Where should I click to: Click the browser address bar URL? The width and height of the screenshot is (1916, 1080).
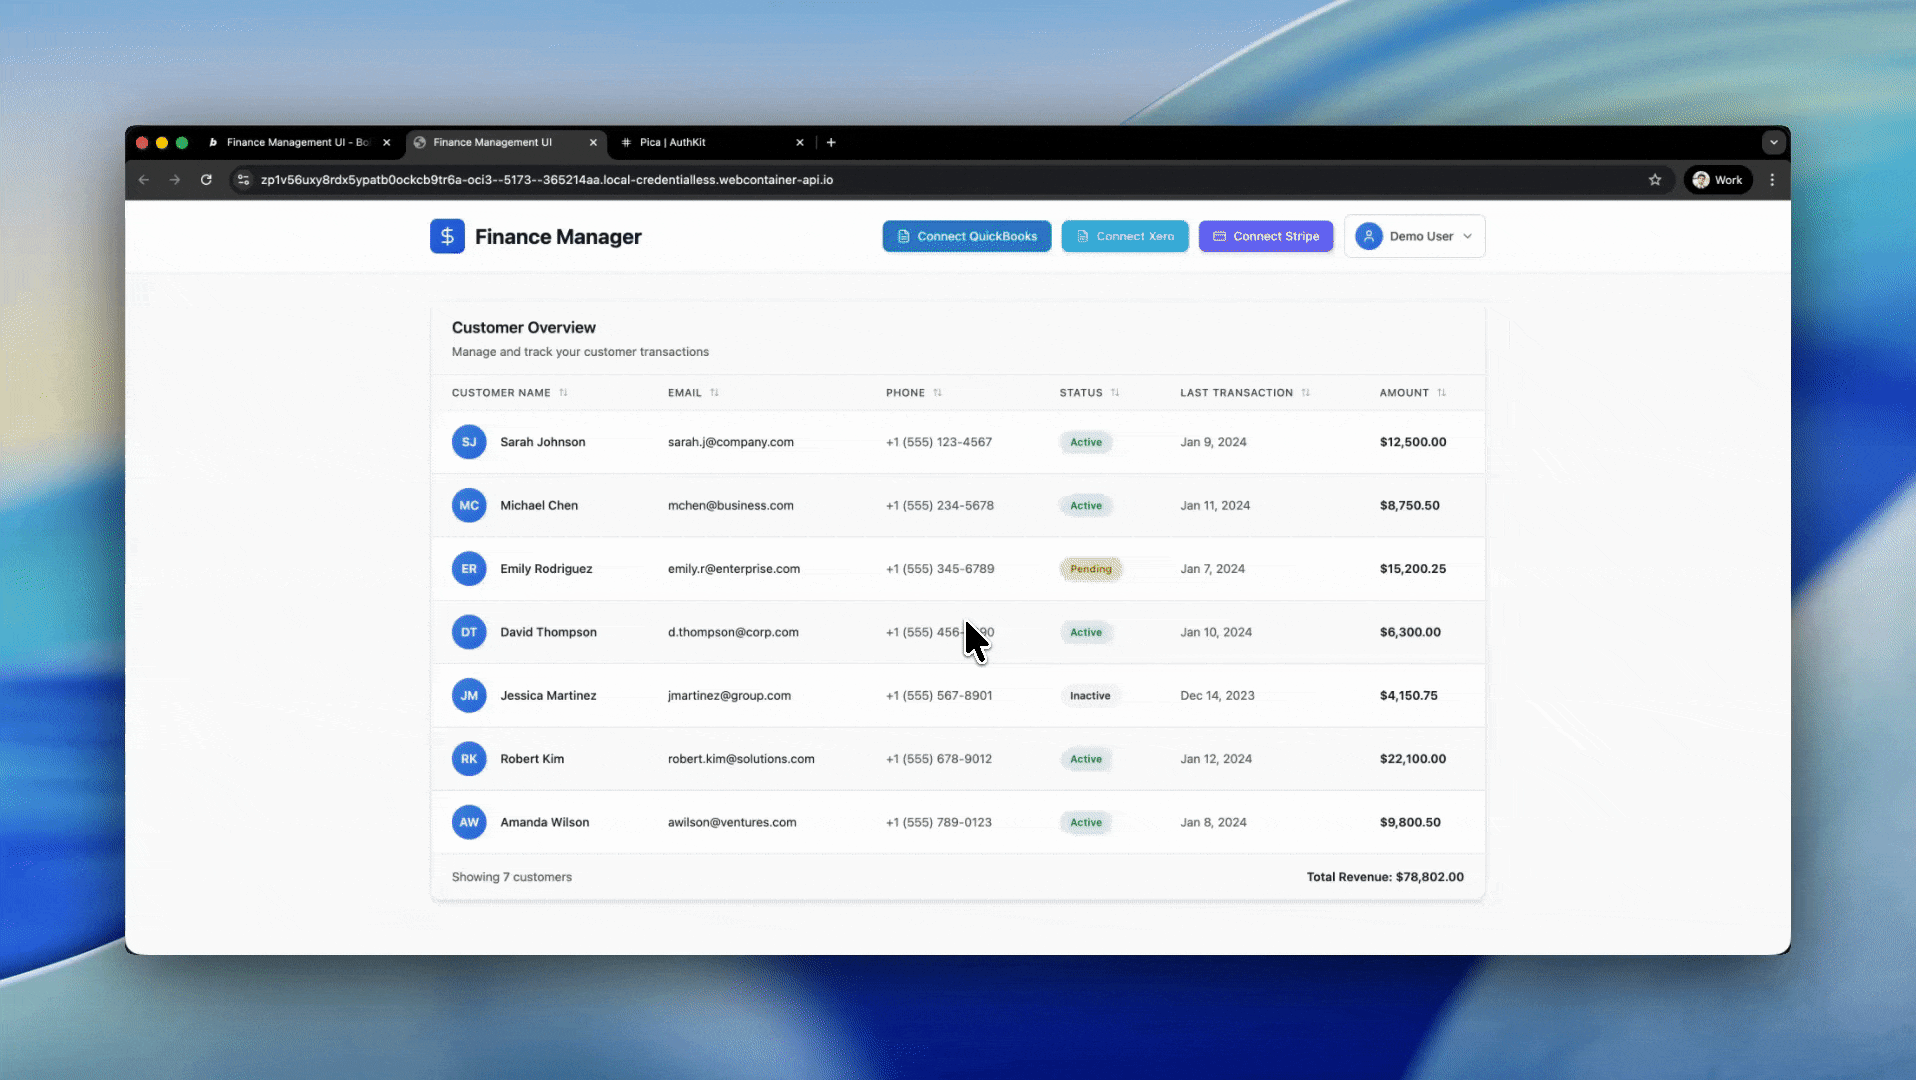[x=546, y=180]
